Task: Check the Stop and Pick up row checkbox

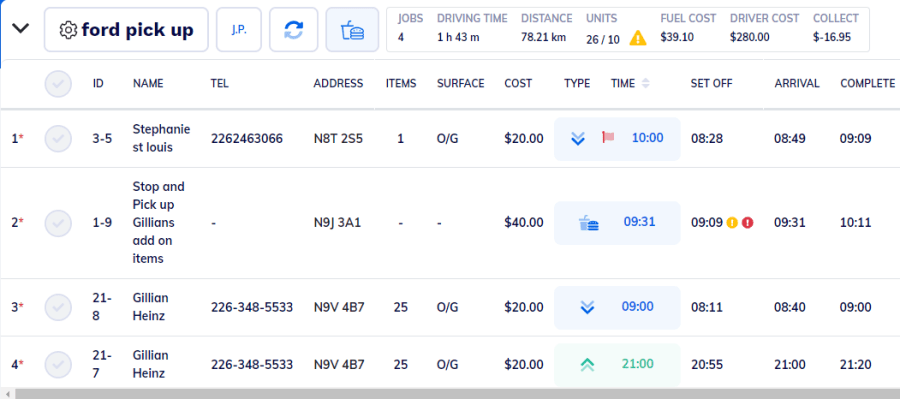Action: click(58, 223)
